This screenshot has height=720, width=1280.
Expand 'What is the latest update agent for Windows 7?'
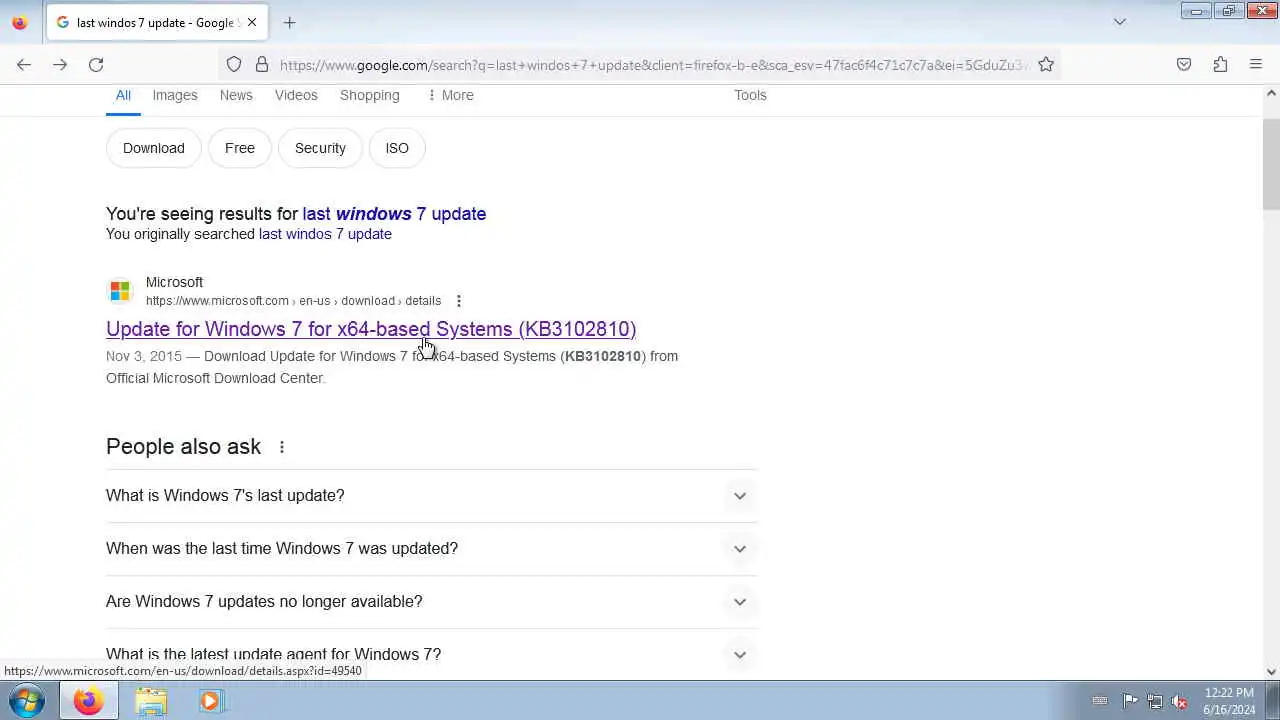point(431,654)
